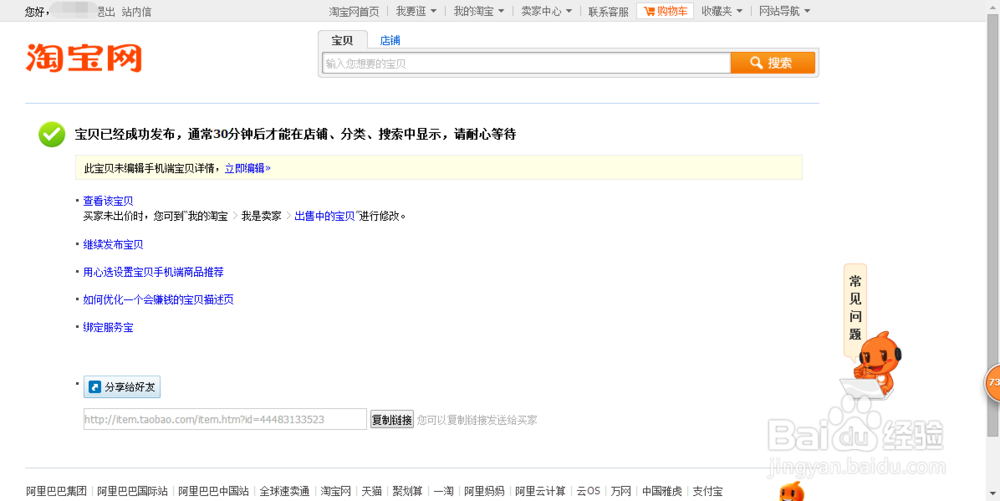Click the 复制链接 copy link button

(x=392, y=419)
